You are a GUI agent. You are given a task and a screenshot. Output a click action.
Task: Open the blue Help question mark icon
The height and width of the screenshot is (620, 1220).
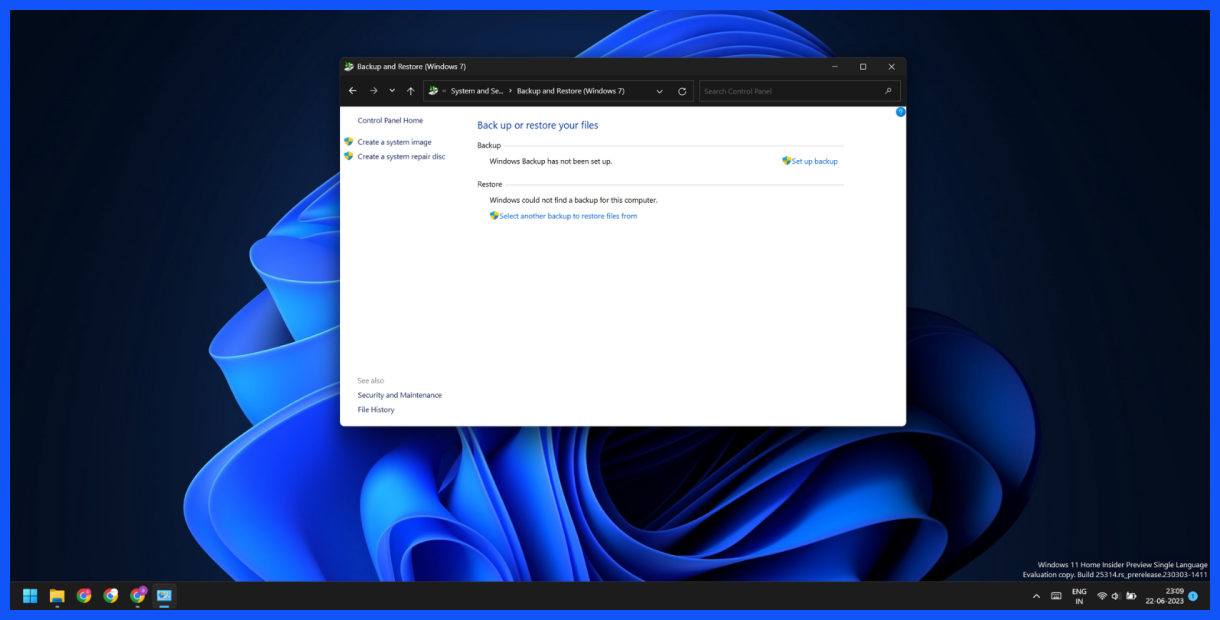pos(900,112)
